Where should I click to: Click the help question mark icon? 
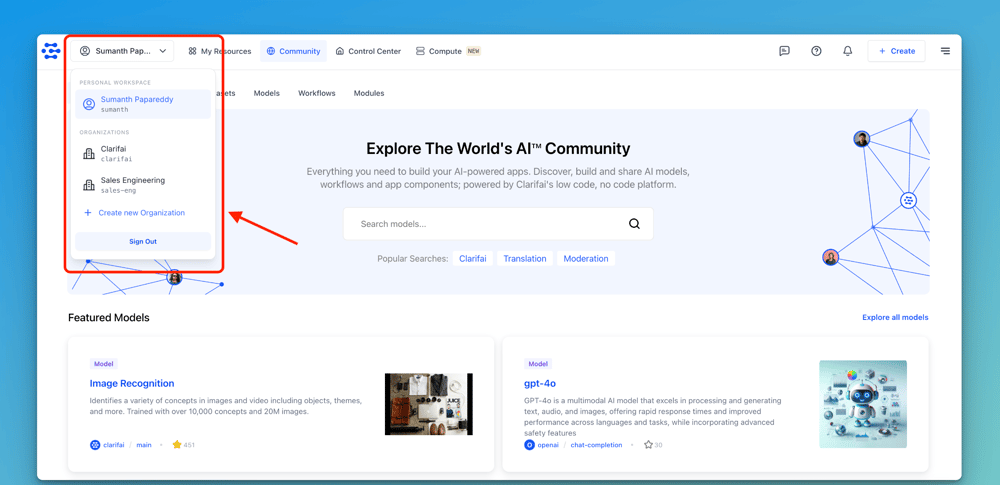[x=816, y=51]
